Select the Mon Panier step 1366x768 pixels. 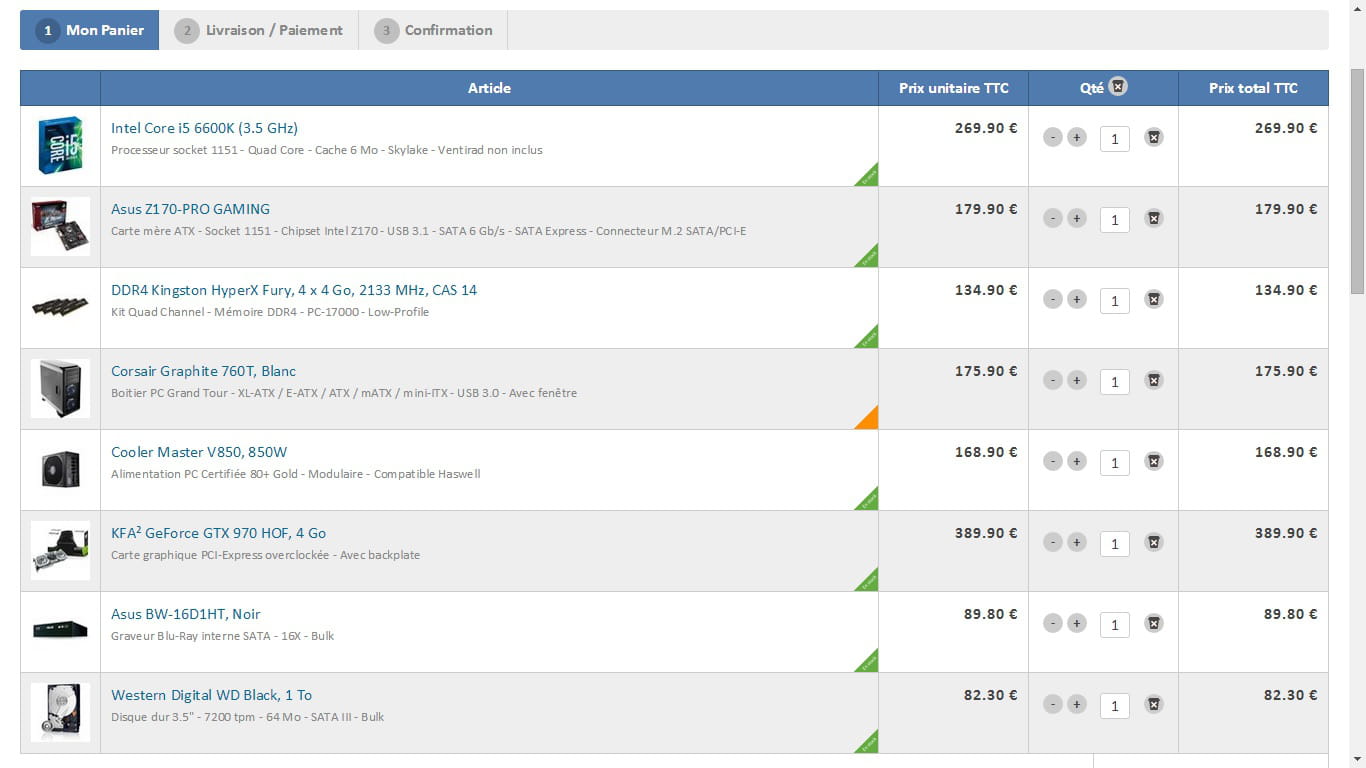(90, 30)
